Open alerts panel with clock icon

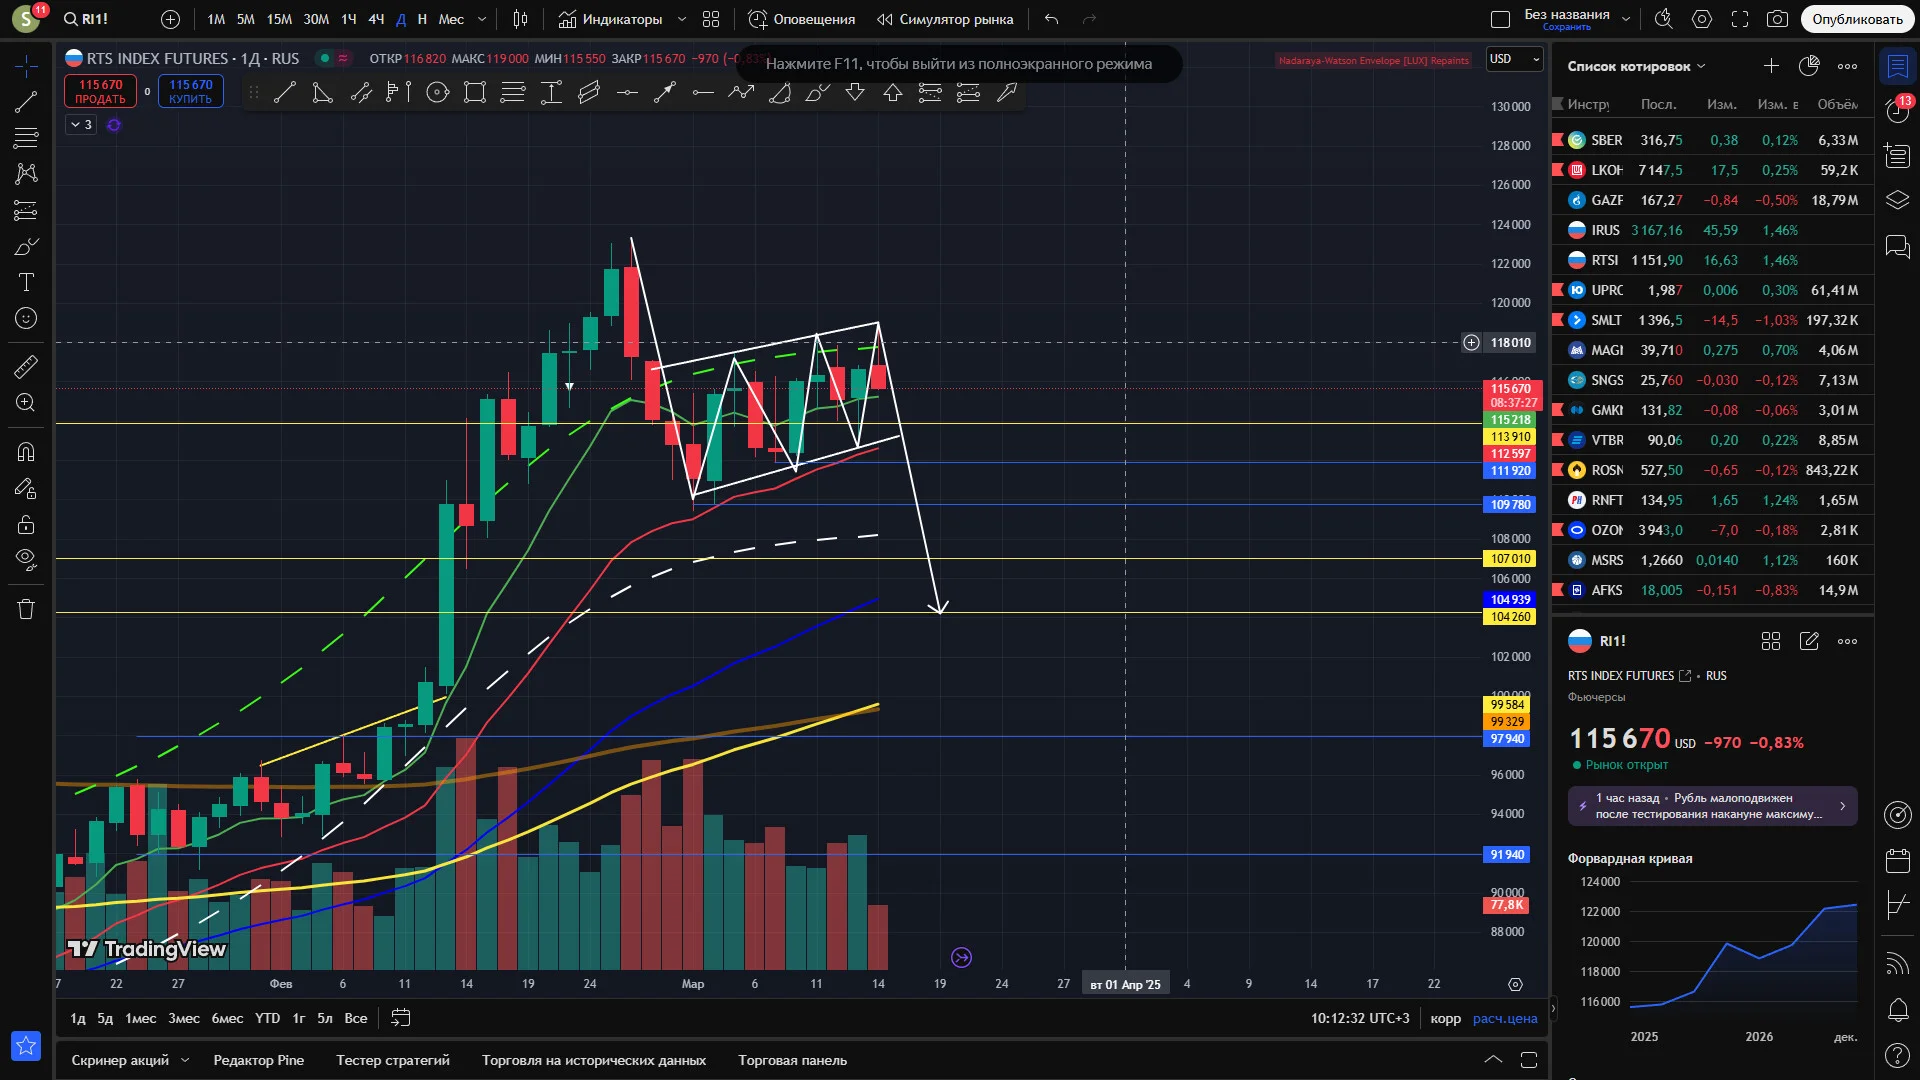1897,110
